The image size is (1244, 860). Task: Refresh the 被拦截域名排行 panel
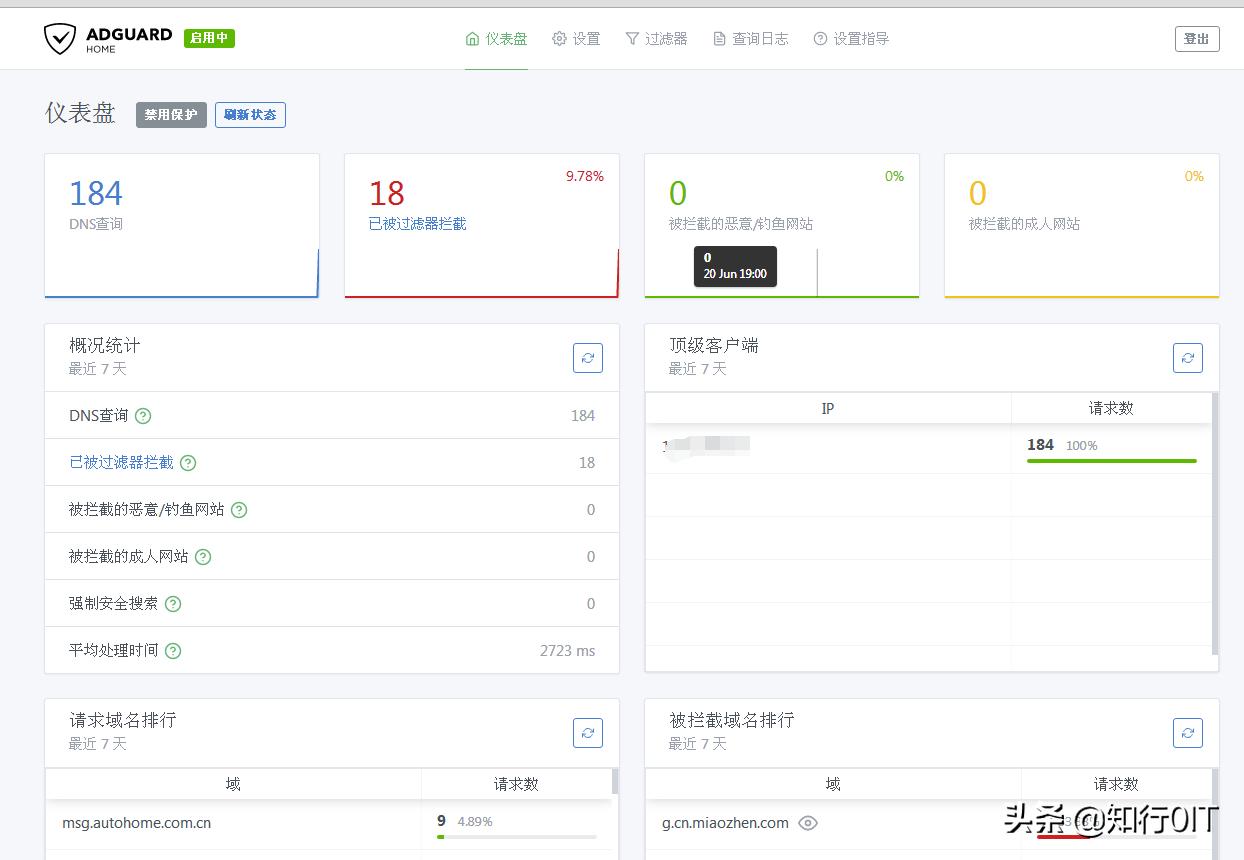[x=1188, y=733]
